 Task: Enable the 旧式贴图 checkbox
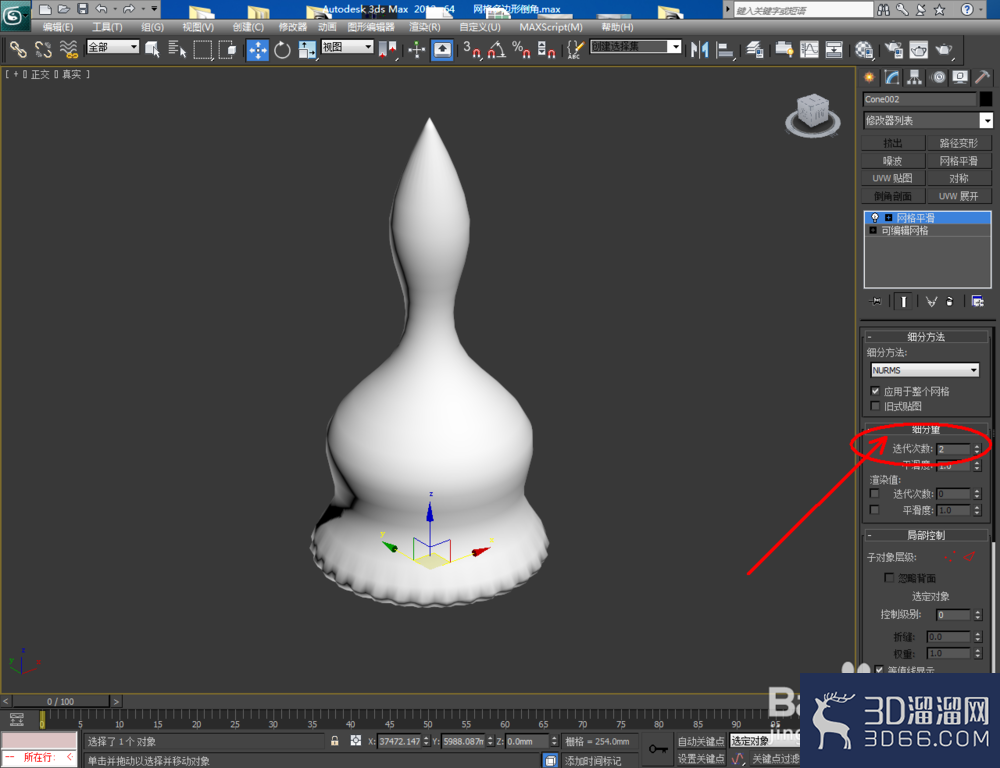pos(875,406)
